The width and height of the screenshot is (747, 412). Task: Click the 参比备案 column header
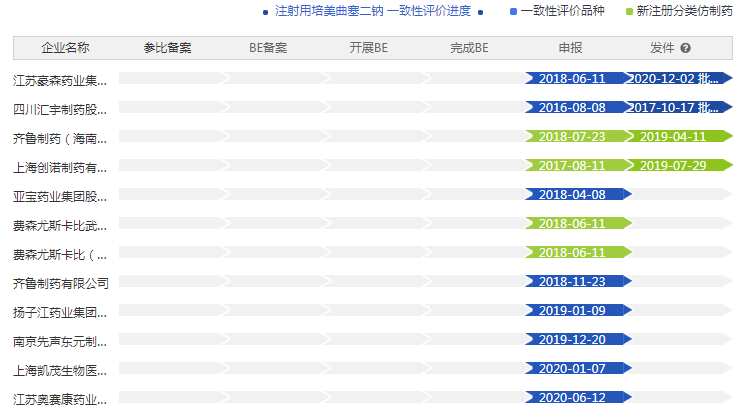(167, 48)
